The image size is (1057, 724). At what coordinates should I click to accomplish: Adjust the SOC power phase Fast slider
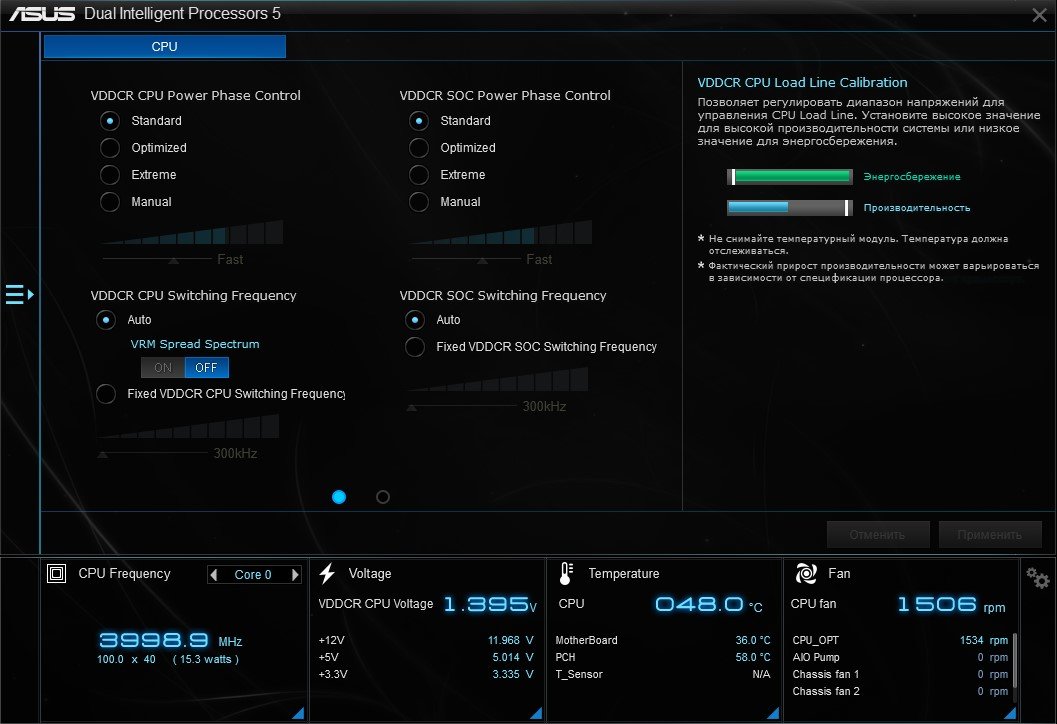pos(482,260)
